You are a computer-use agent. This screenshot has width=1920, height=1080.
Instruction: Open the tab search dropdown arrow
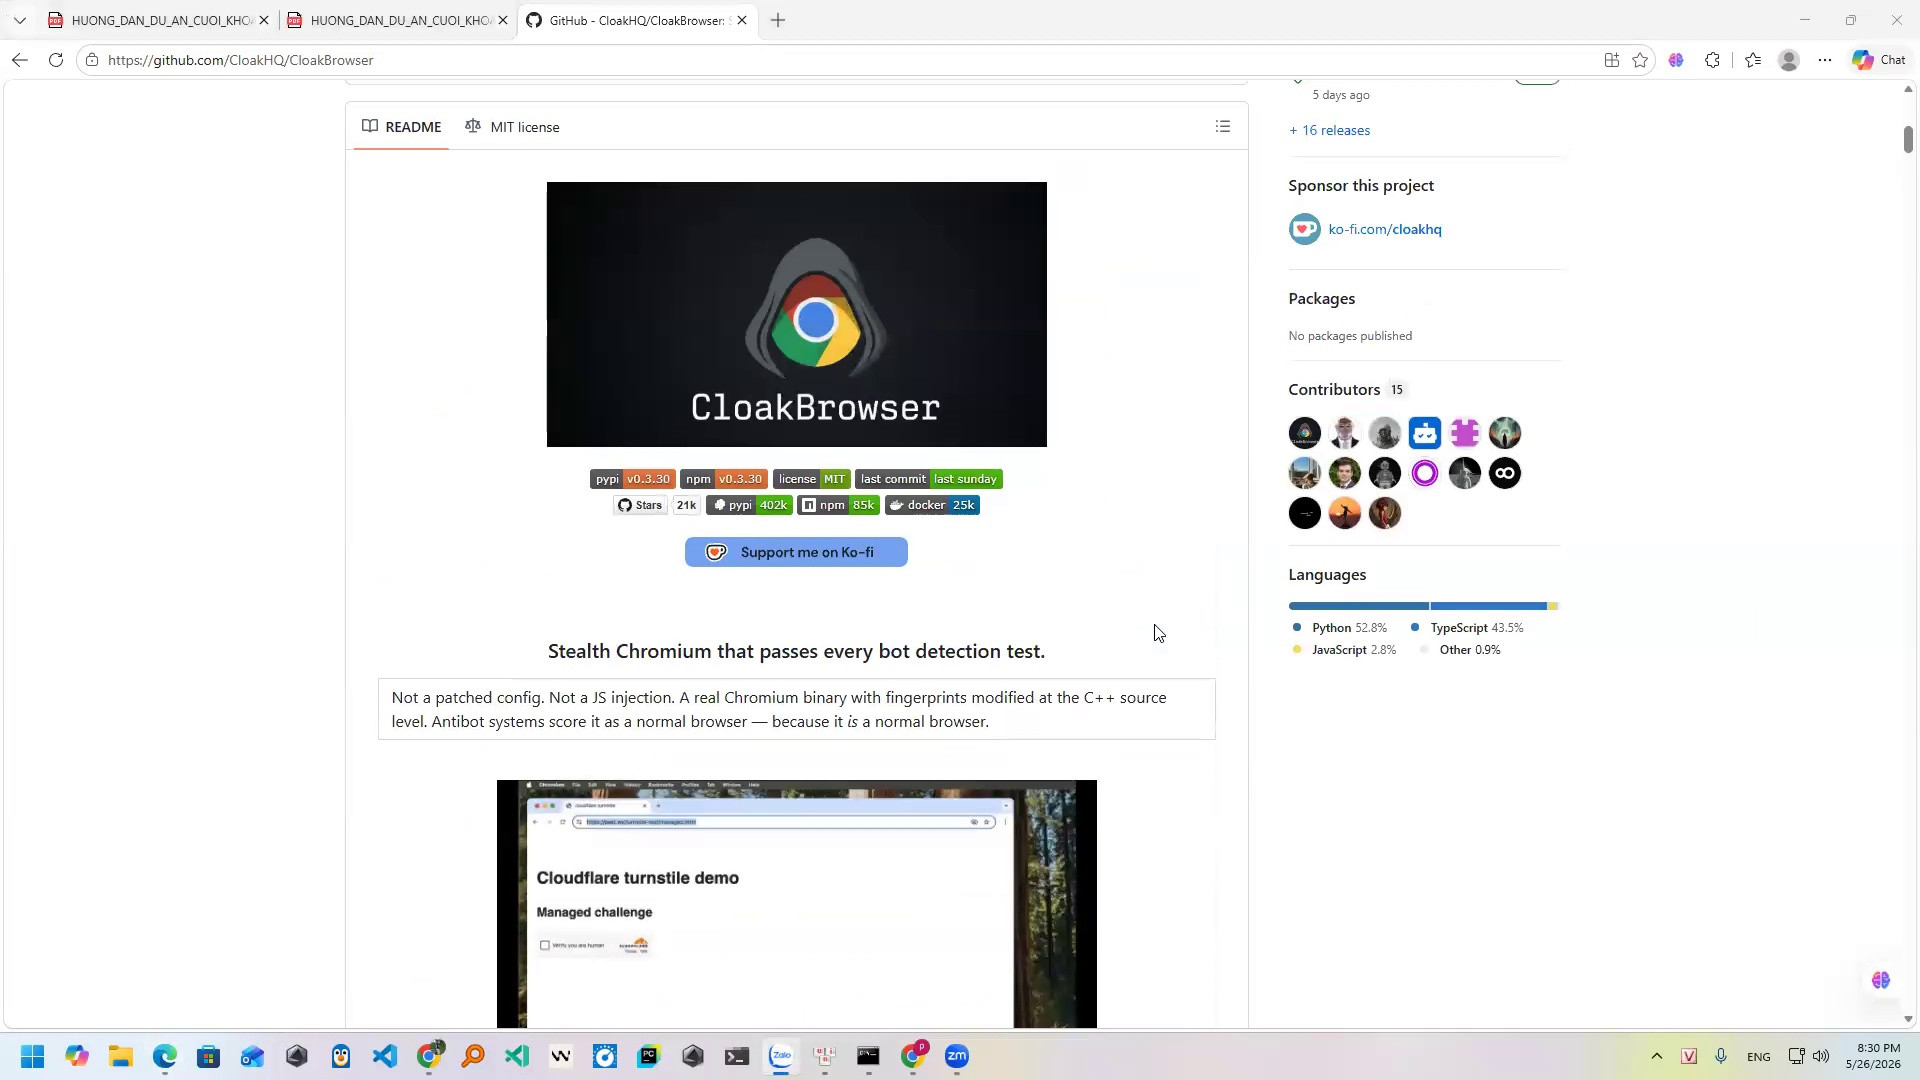(x=19, y=20)
